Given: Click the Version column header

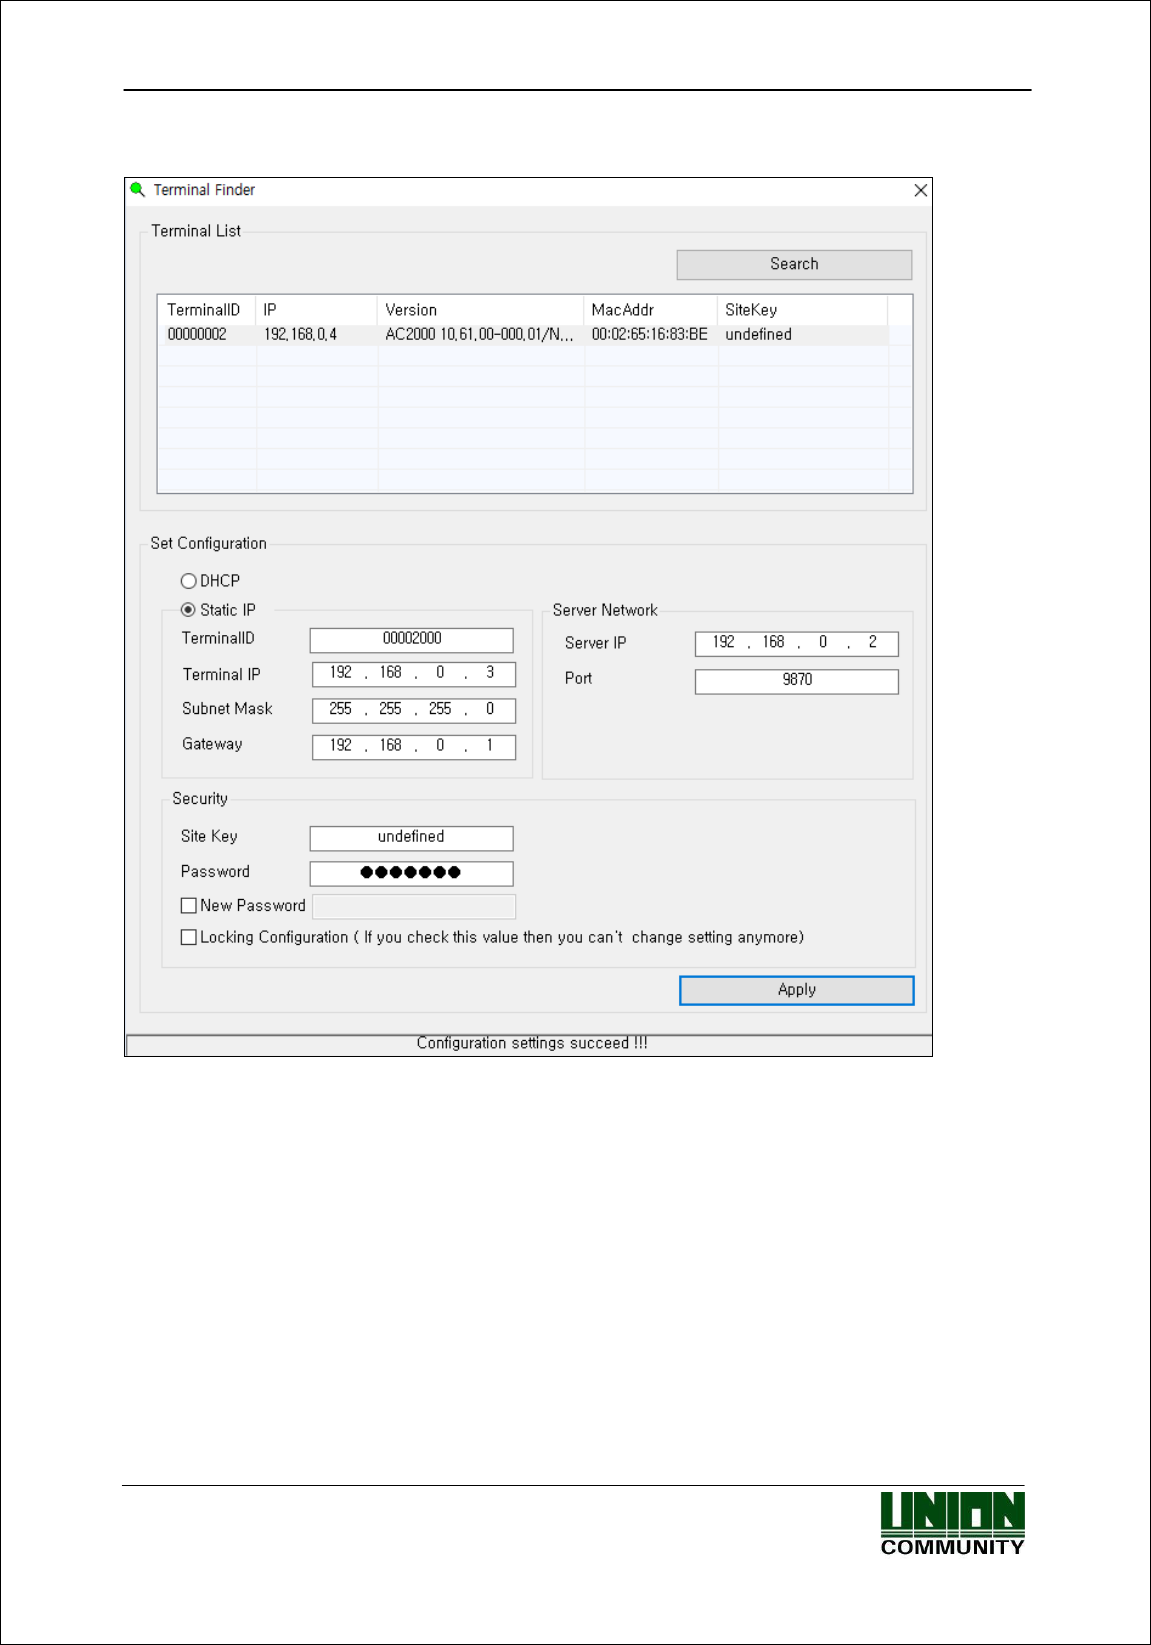Looking at the screenshot, I should [x=480, y=310].
